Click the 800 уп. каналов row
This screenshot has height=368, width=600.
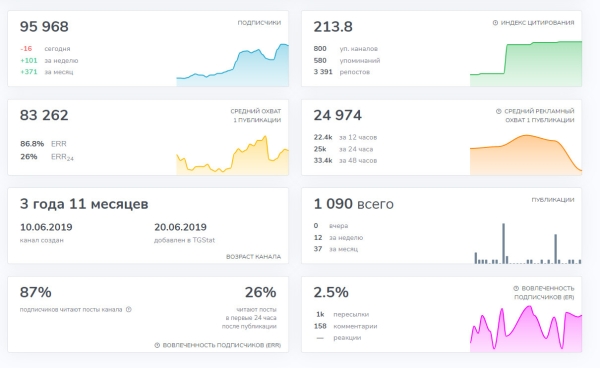pos(346,49)
